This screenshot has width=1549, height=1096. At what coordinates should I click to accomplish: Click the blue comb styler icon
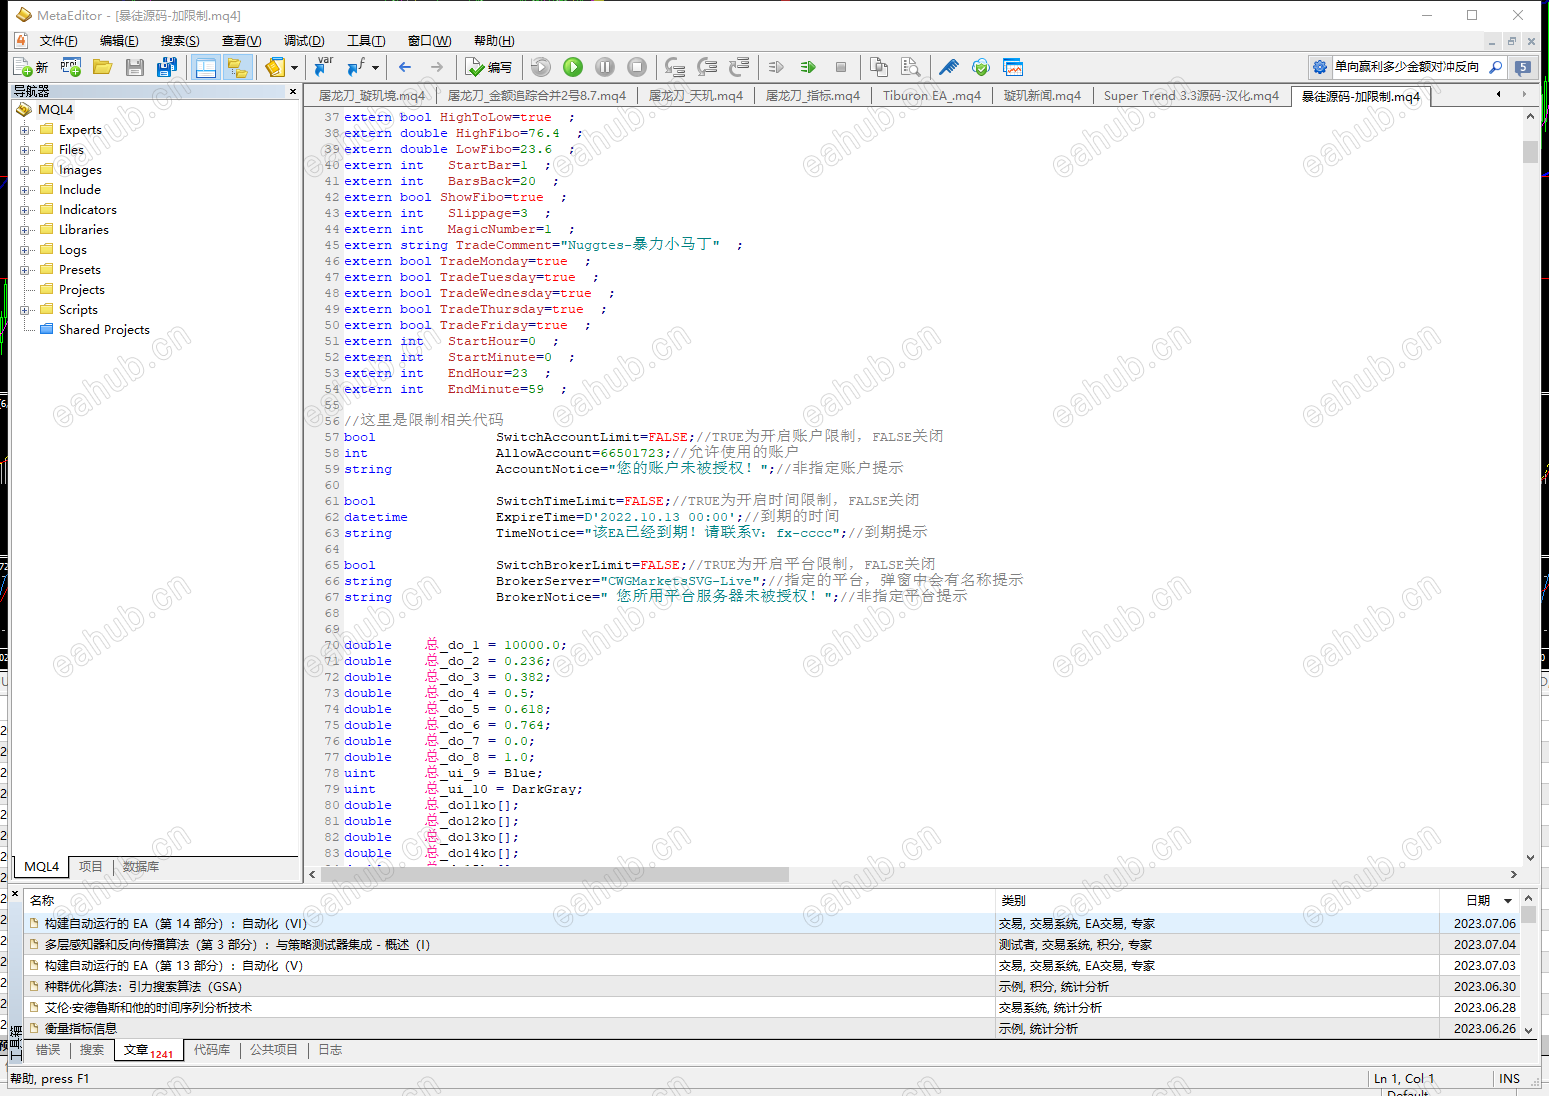pyautogui.click(x=949, y=67)
